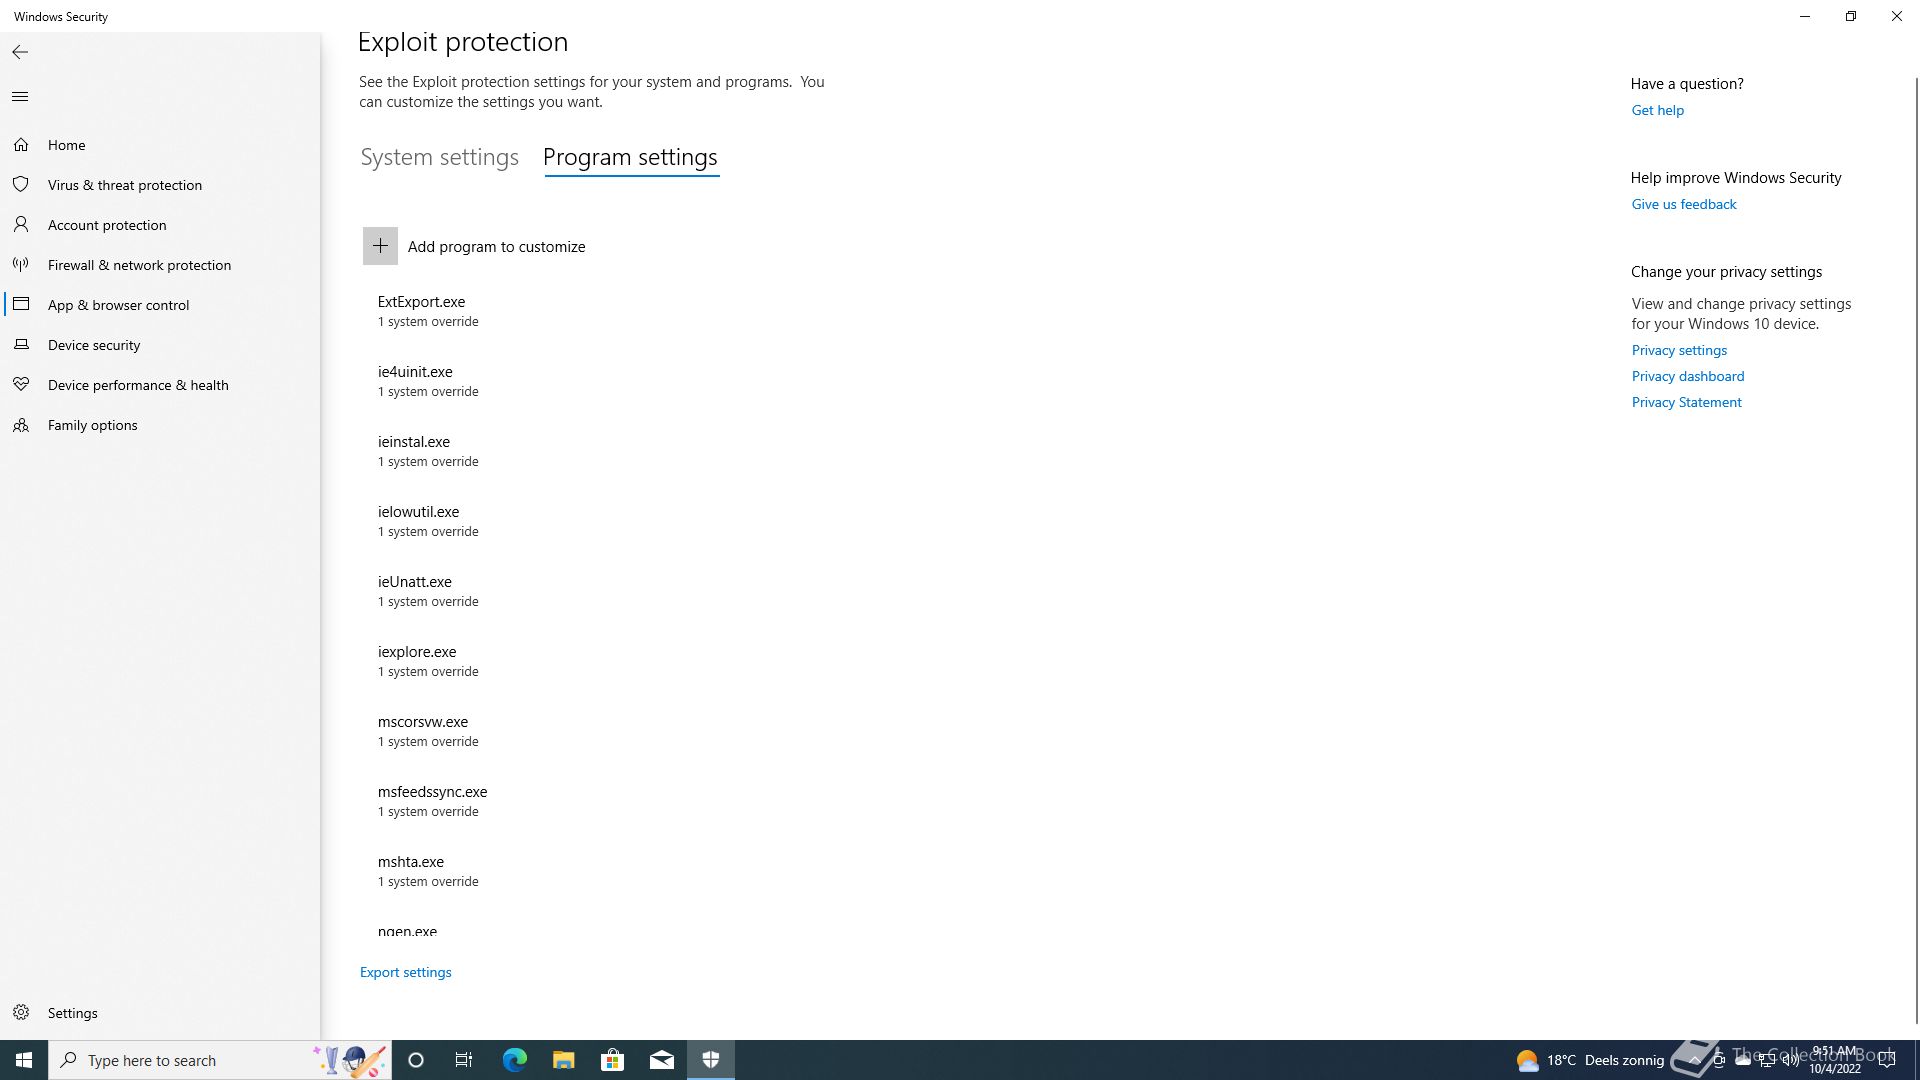
Task: Click Windows Security shield in taskbar
Action: [711, 1060]
